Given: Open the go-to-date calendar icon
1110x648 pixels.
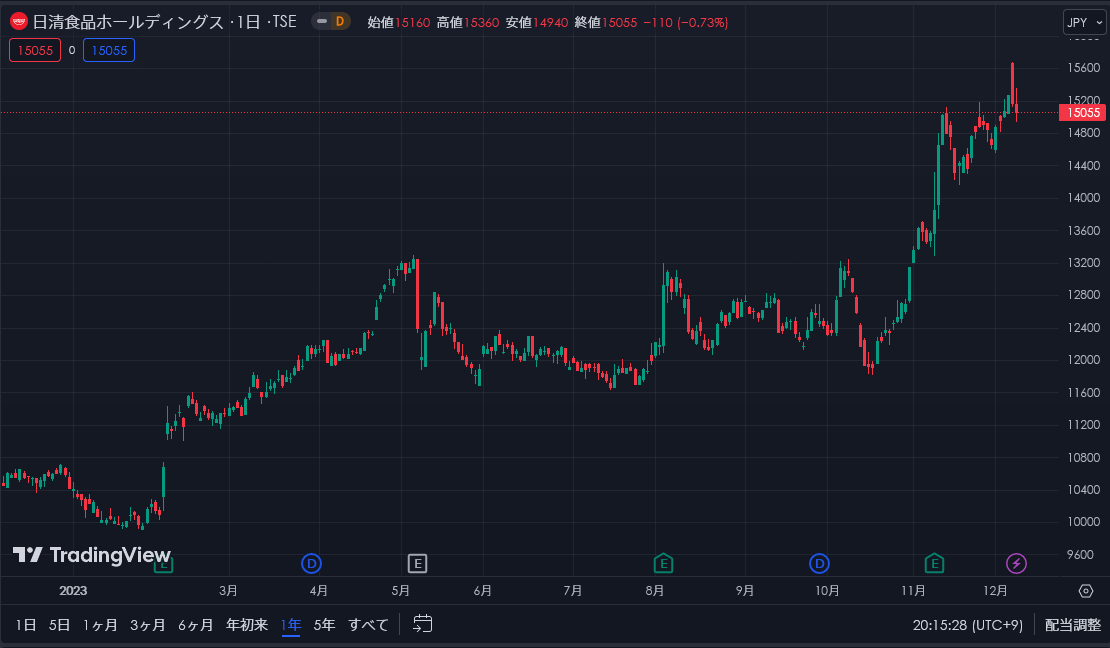Looking at the screenshot, I should point(423,624).
